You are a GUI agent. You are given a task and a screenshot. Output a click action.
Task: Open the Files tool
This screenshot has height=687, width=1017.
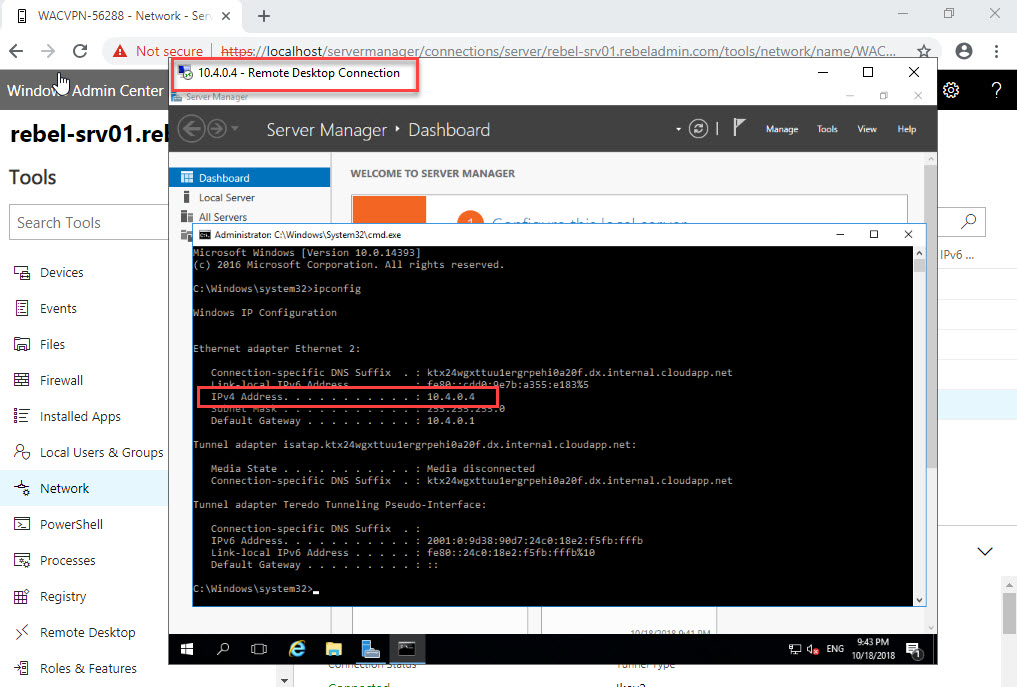53,344
